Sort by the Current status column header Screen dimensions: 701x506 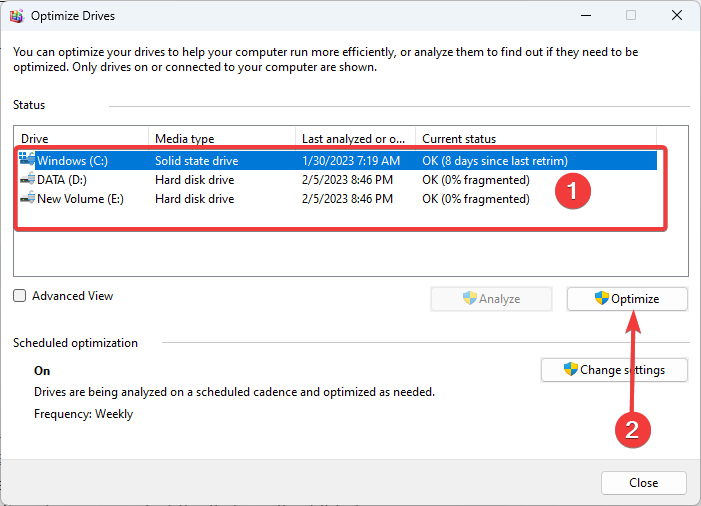pyautogui.click(x=536, y=139)
